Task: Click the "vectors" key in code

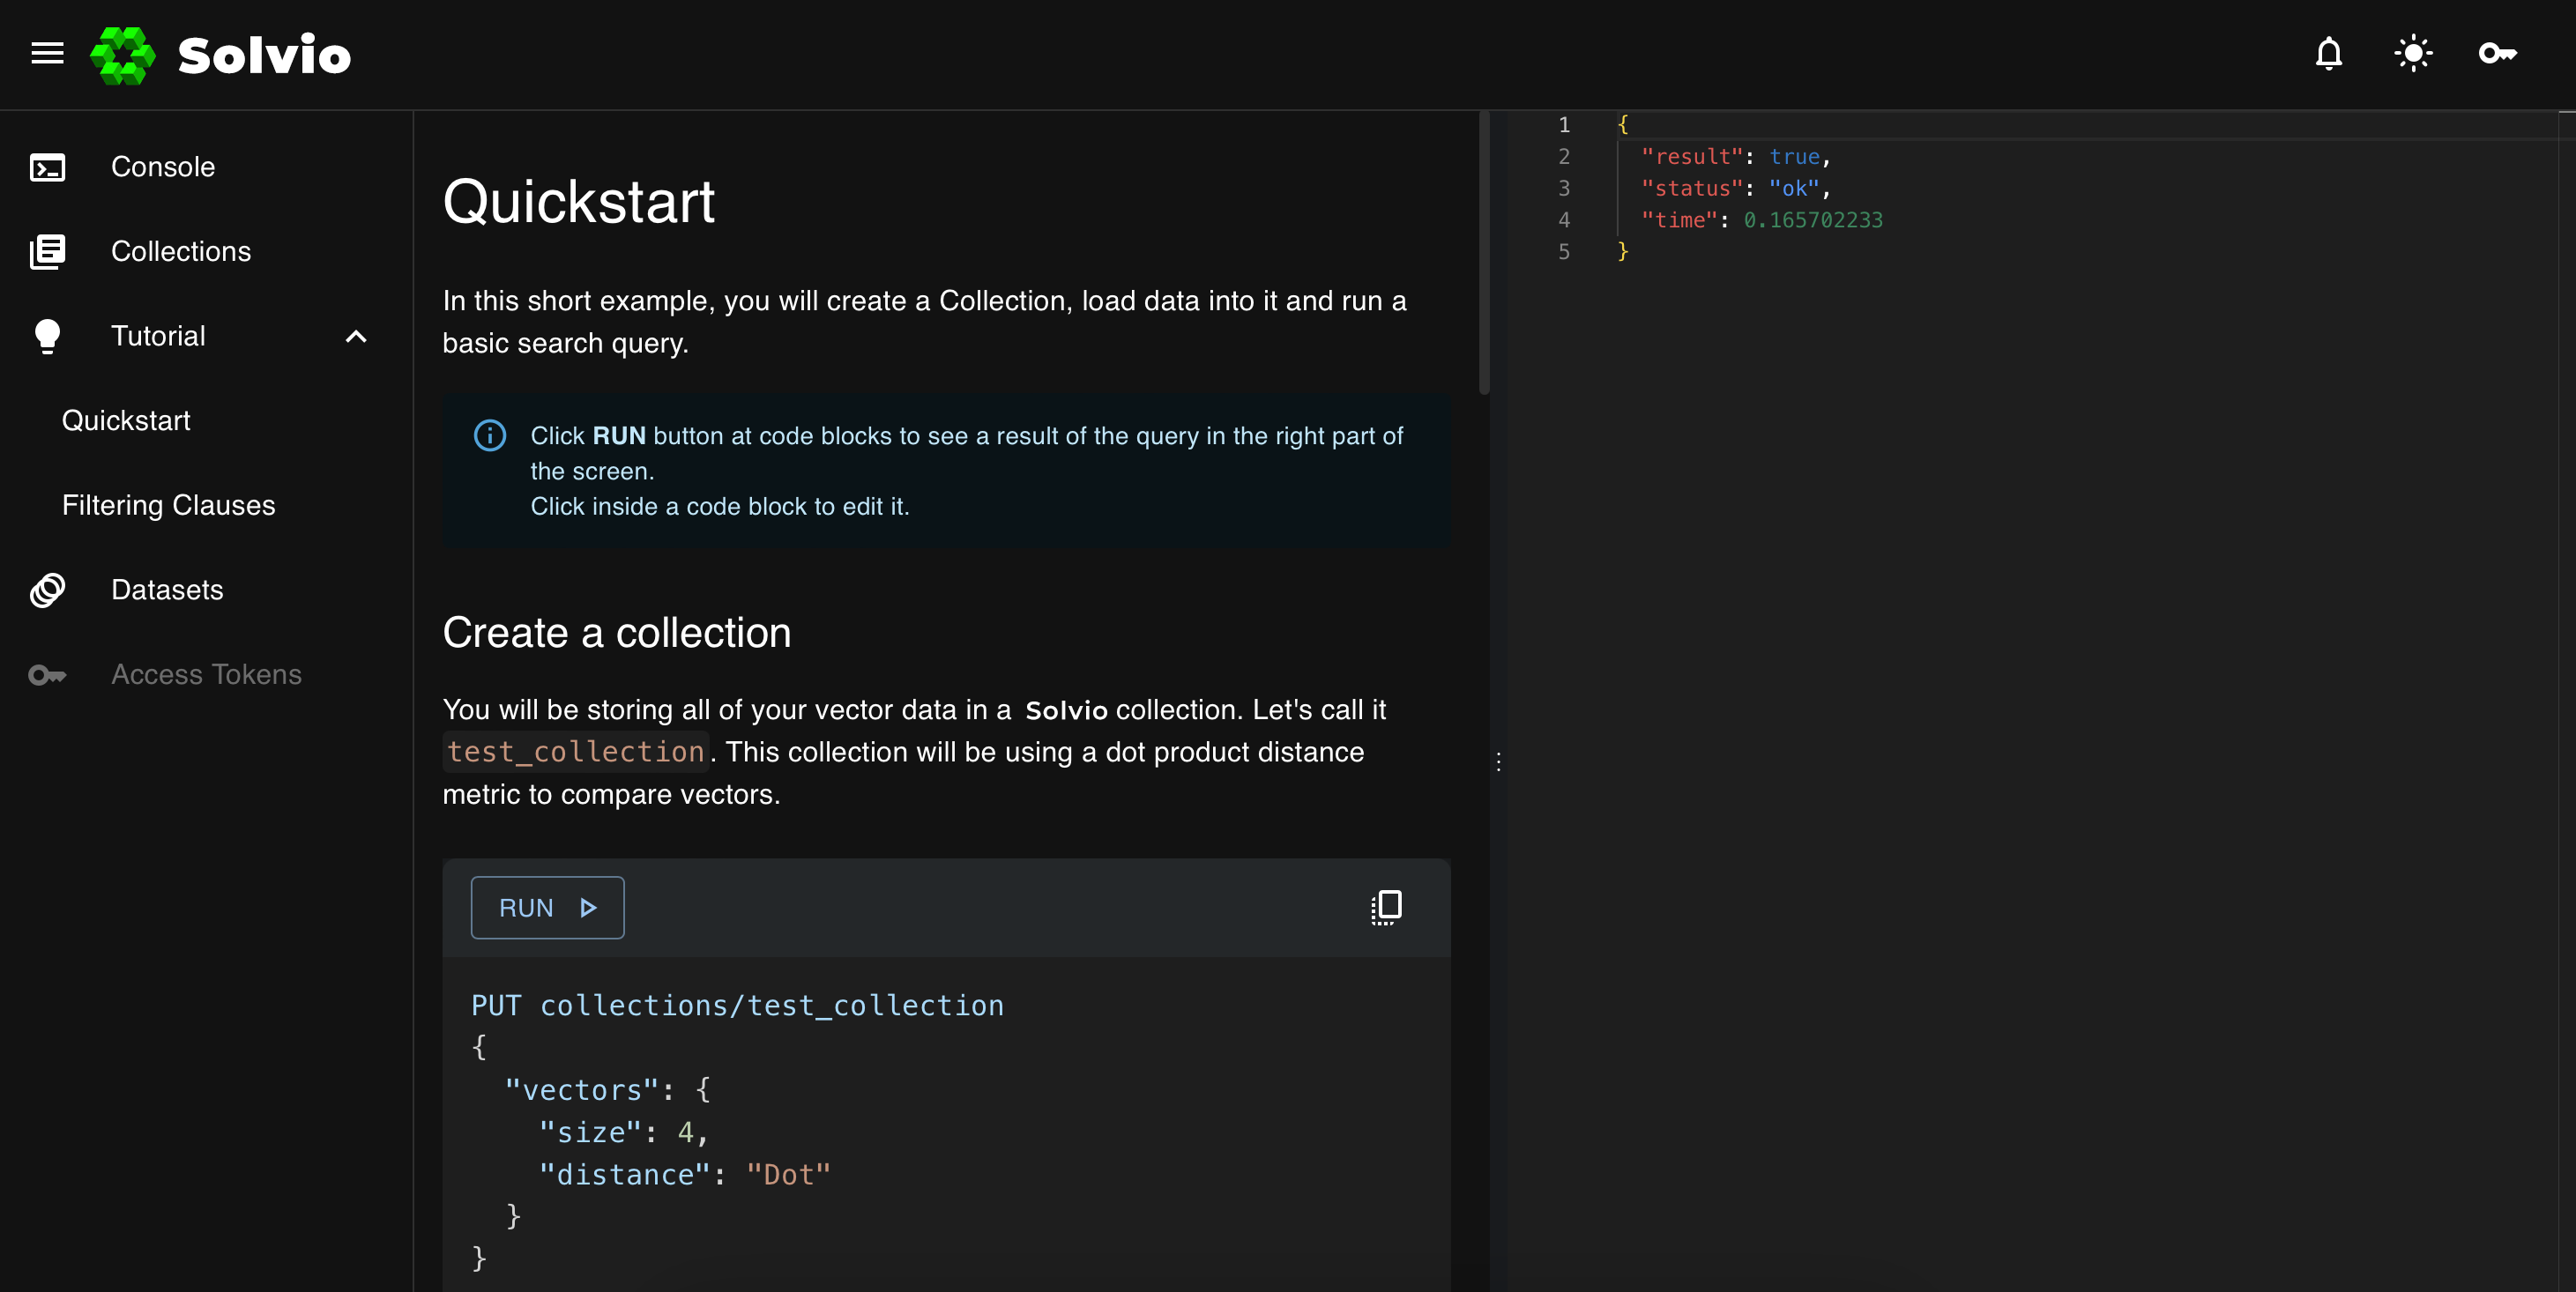Action: point(582,1090)
